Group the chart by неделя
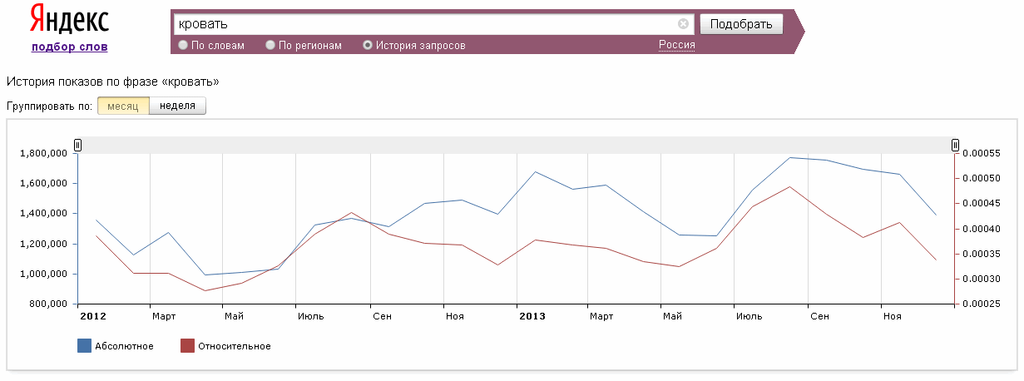 click(x=178, y=106)
